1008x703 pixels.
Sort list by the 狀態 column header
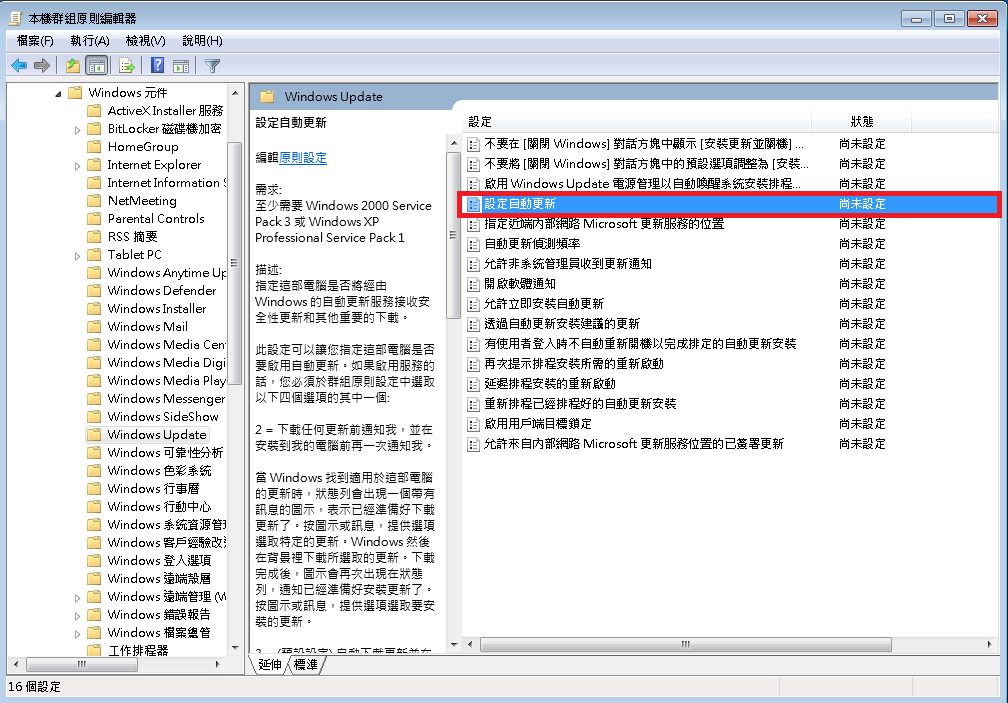pos(862,121)
